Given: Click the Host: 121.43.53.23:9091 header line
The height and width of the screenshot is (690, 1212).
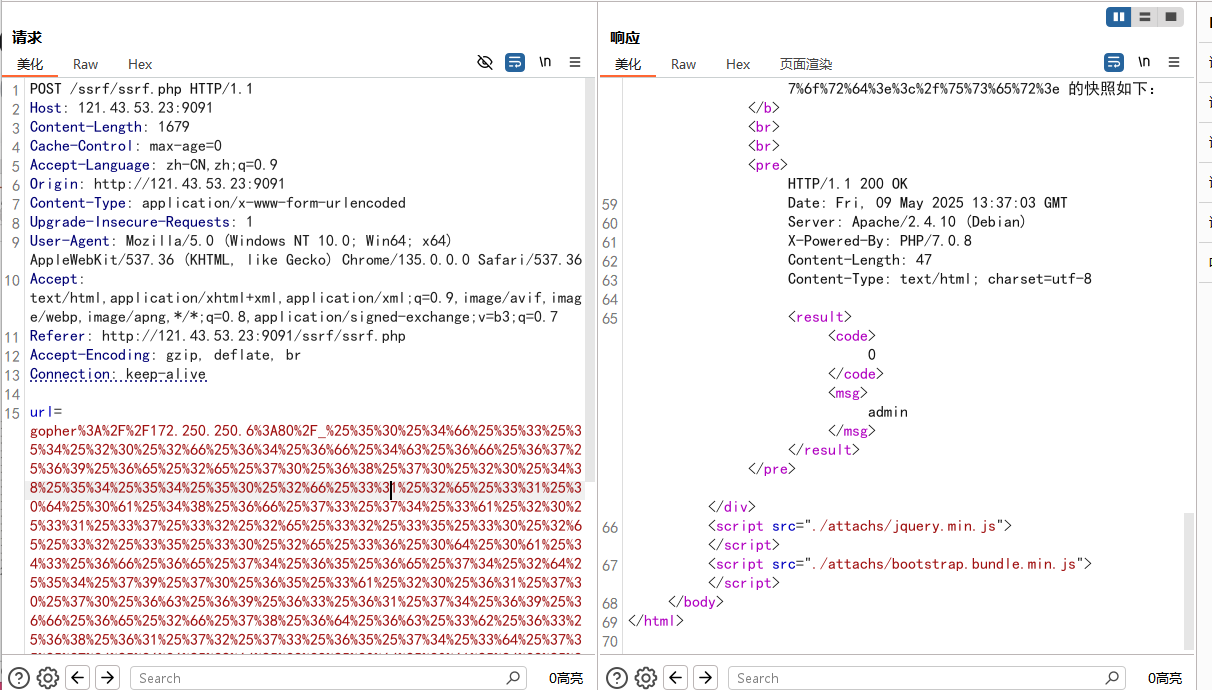Looking at the screenshot, I should pos(121,108).
